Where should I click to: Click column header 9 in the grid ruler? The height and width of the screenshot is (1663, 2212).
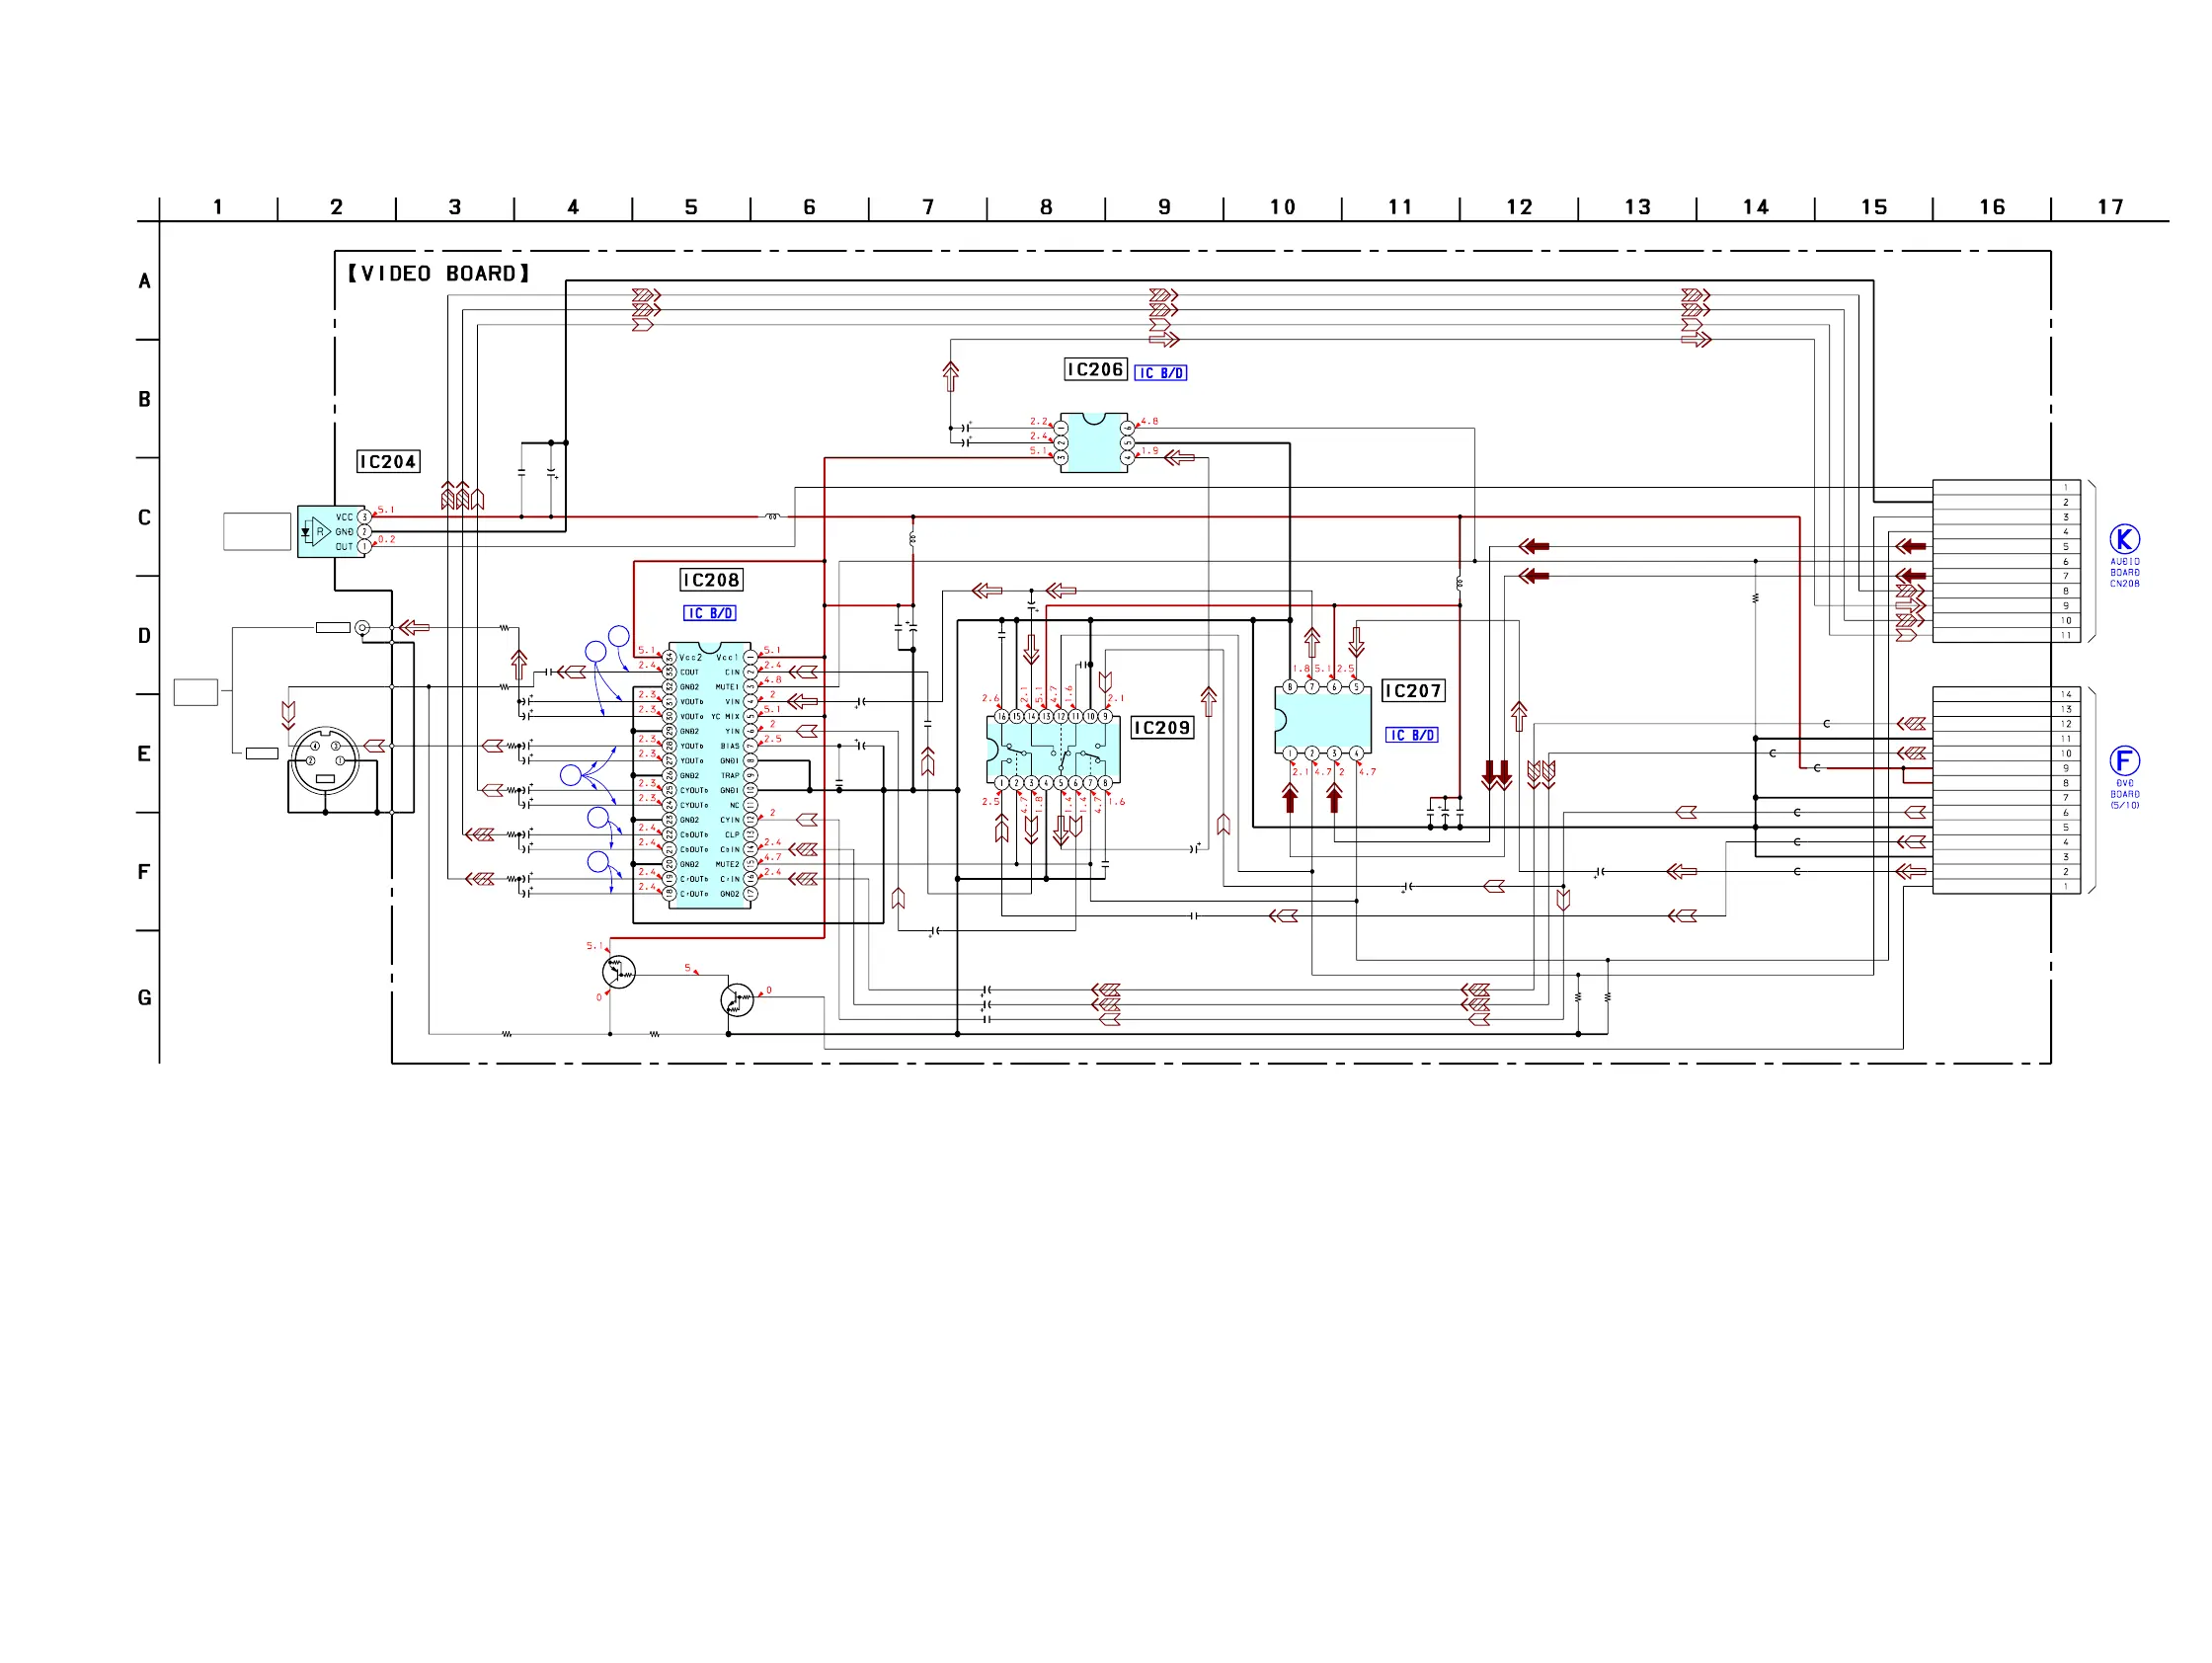click(1164, 207)
